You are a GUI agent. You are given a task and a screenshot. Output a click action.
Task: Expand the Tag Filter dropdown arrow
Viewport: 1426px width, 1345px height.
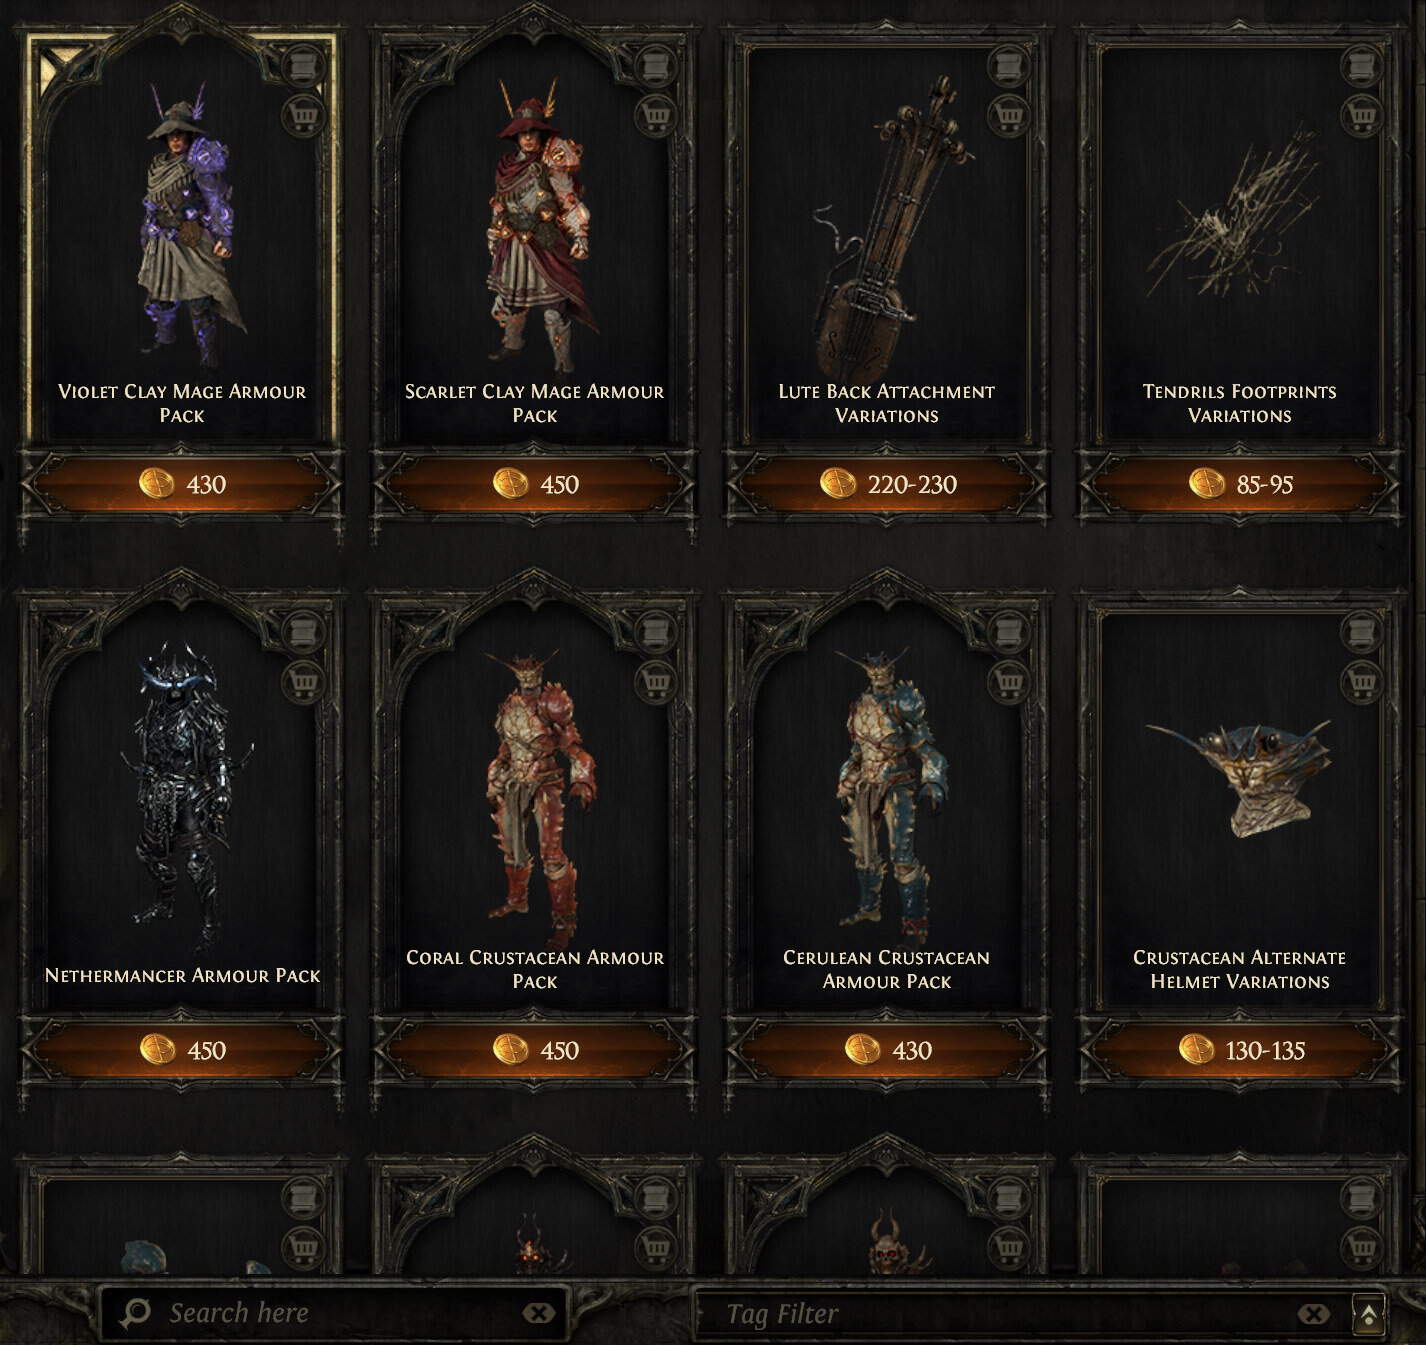1368,1314
